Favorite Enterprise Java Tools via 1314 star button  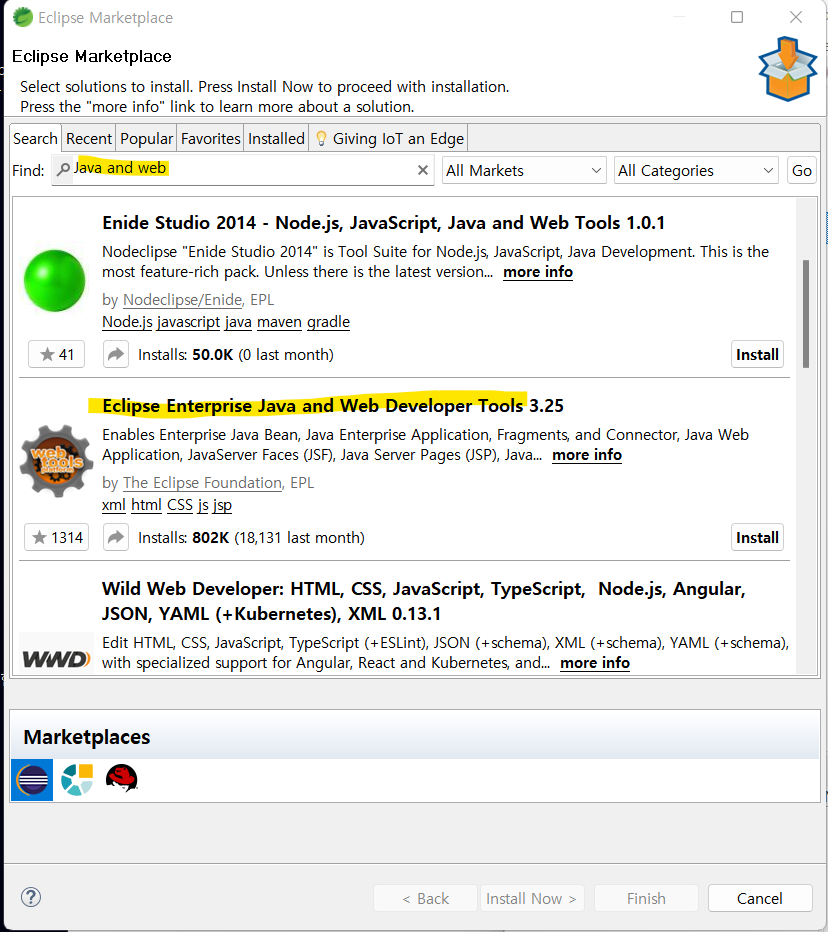pyautogui.click(x=56, y=537)
